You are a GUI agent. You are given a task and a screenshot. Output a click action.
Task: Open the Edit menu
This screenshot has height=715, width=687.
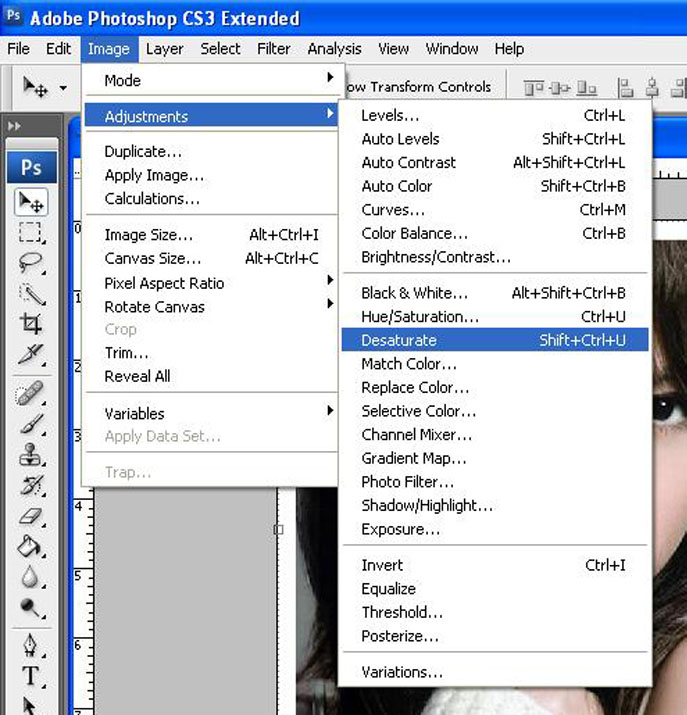point(58,48)
